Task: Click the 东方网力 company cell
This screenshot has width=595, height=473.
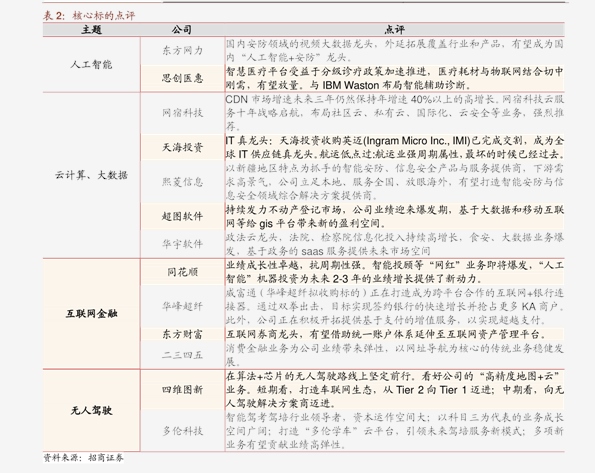Action: pyautogui.click(x=183, y=51)
